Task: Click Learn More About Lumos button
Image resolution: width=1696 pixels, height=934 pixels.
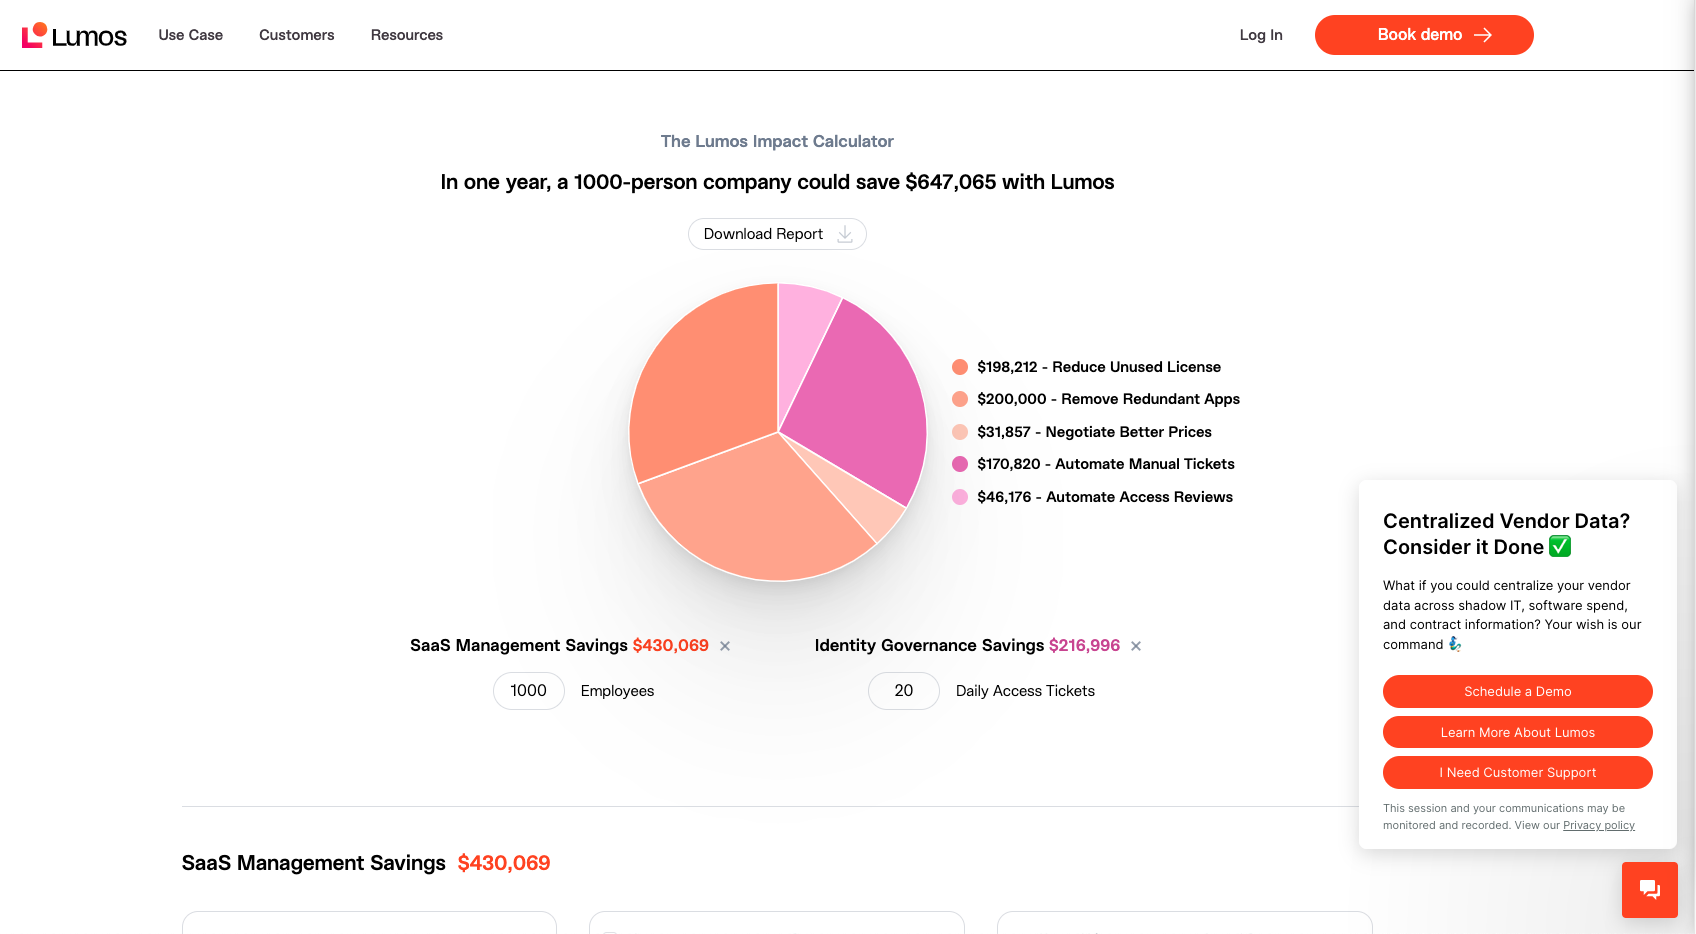Action: 1517,732
